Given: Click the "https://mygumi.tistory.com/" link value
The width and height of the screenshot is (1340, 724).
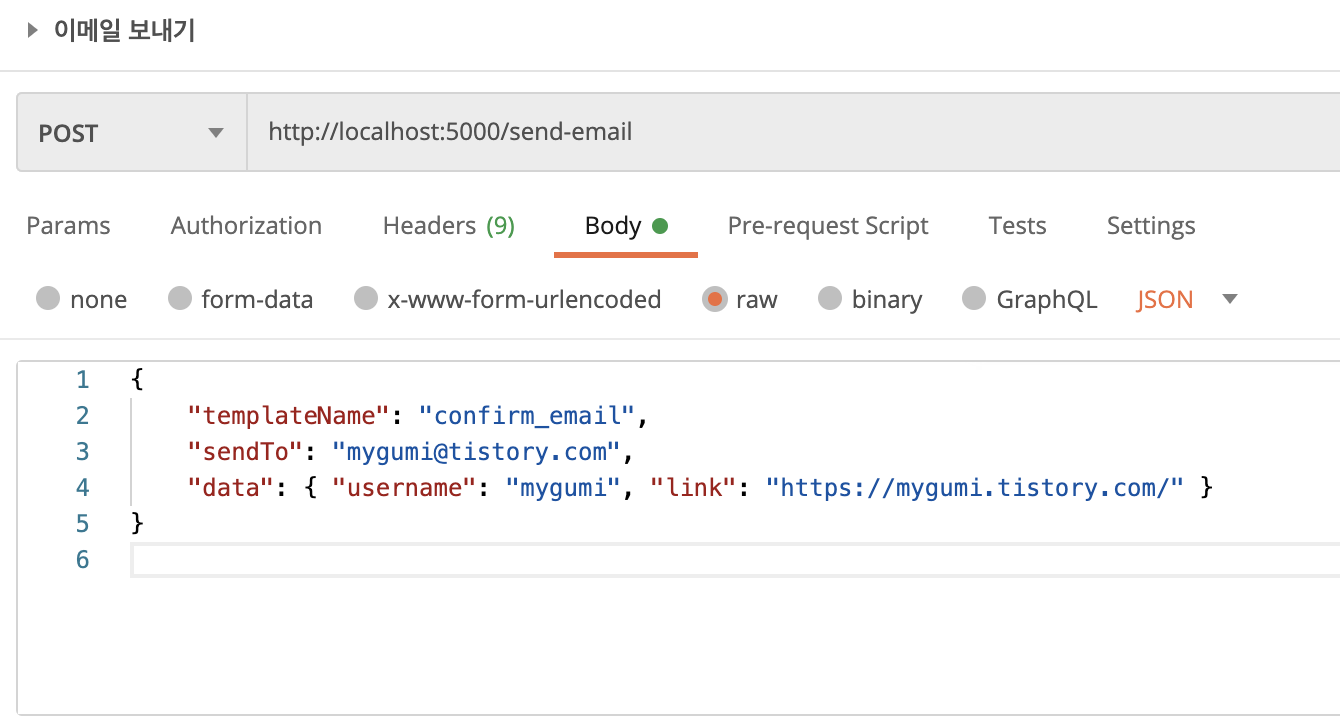Looking at the screenshot, I should pos(975,488).
